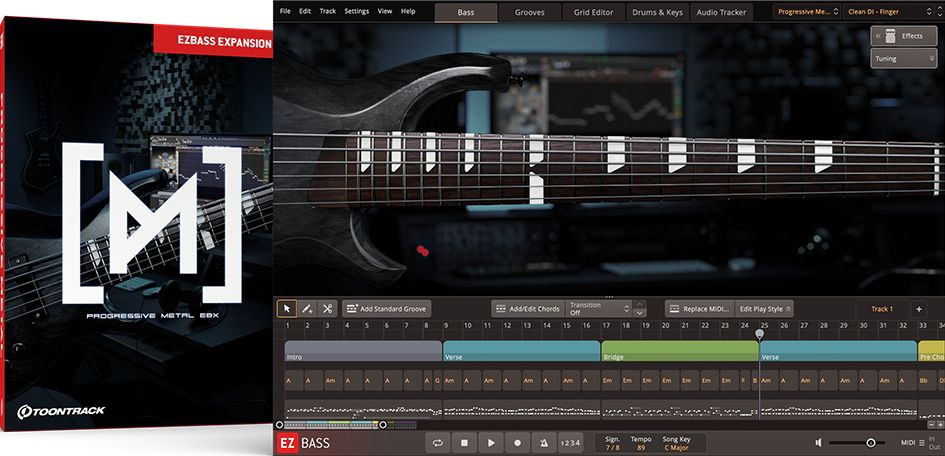Open the Transition Off dropdown

point(598,308)
